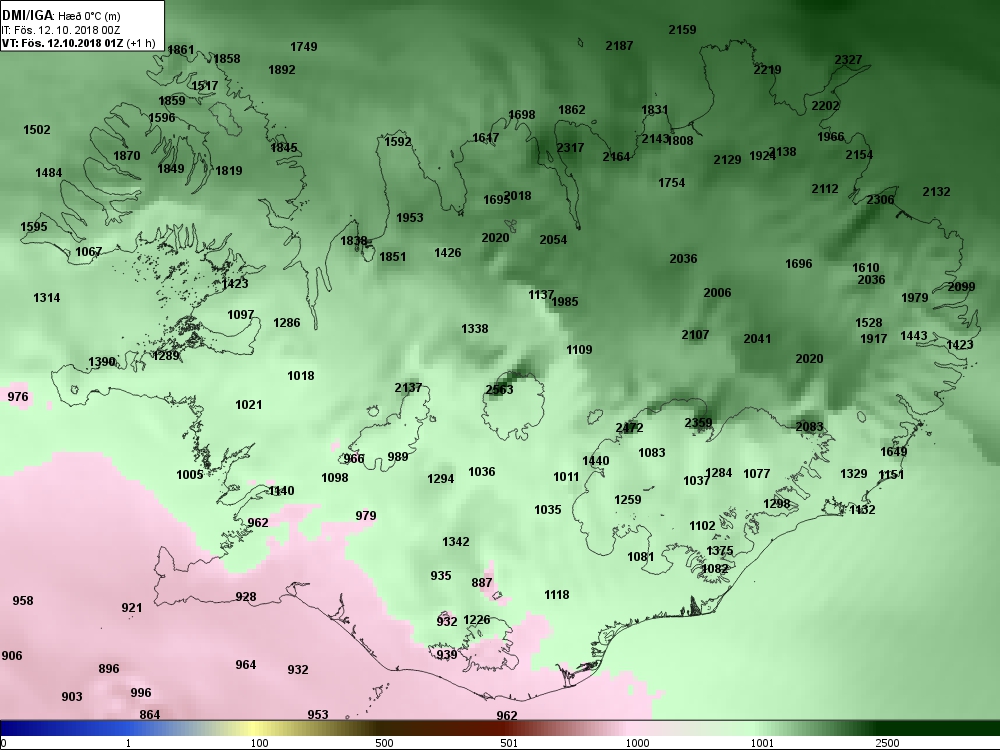1000x750 pixels.
Task: Click the map value 2099
Action: point(961,286)
